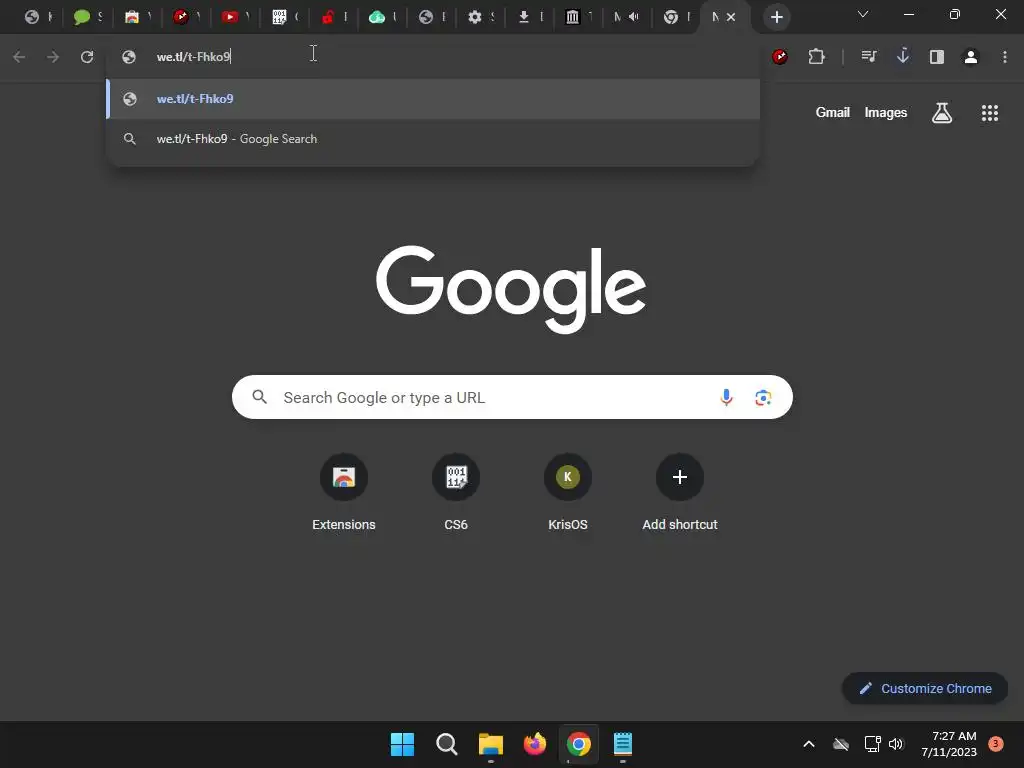Show hidden system tray icons
Screen dimensions: 1024x768
808,744
